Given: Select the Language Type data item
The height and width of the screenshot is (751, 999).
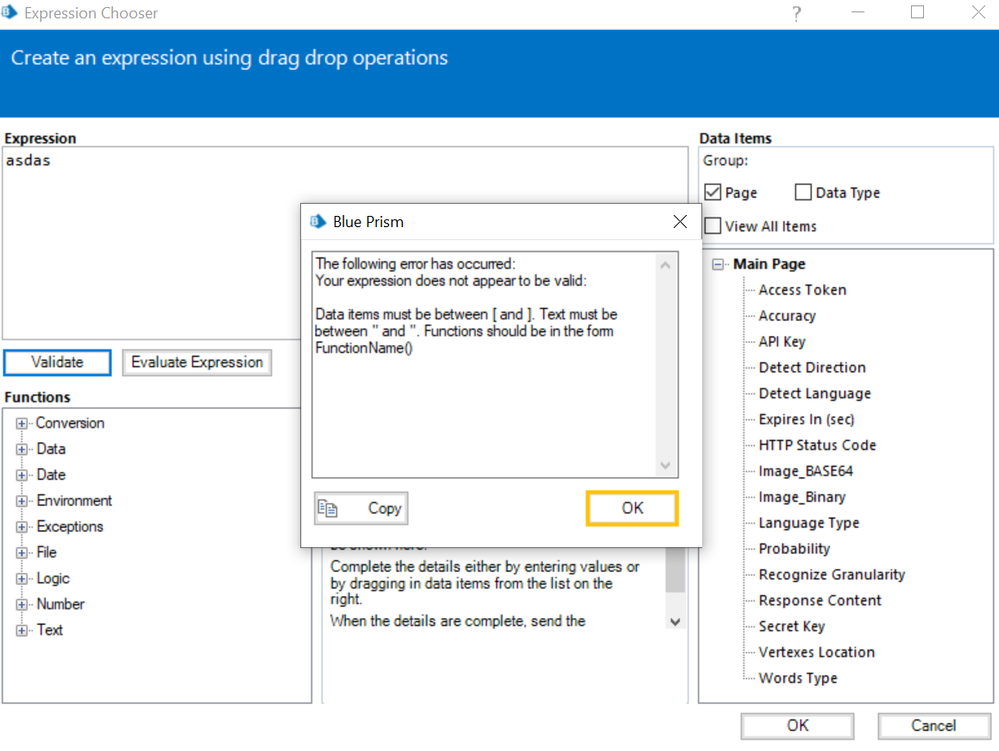Looking at the screenshot, I should (x=809, y=523).
